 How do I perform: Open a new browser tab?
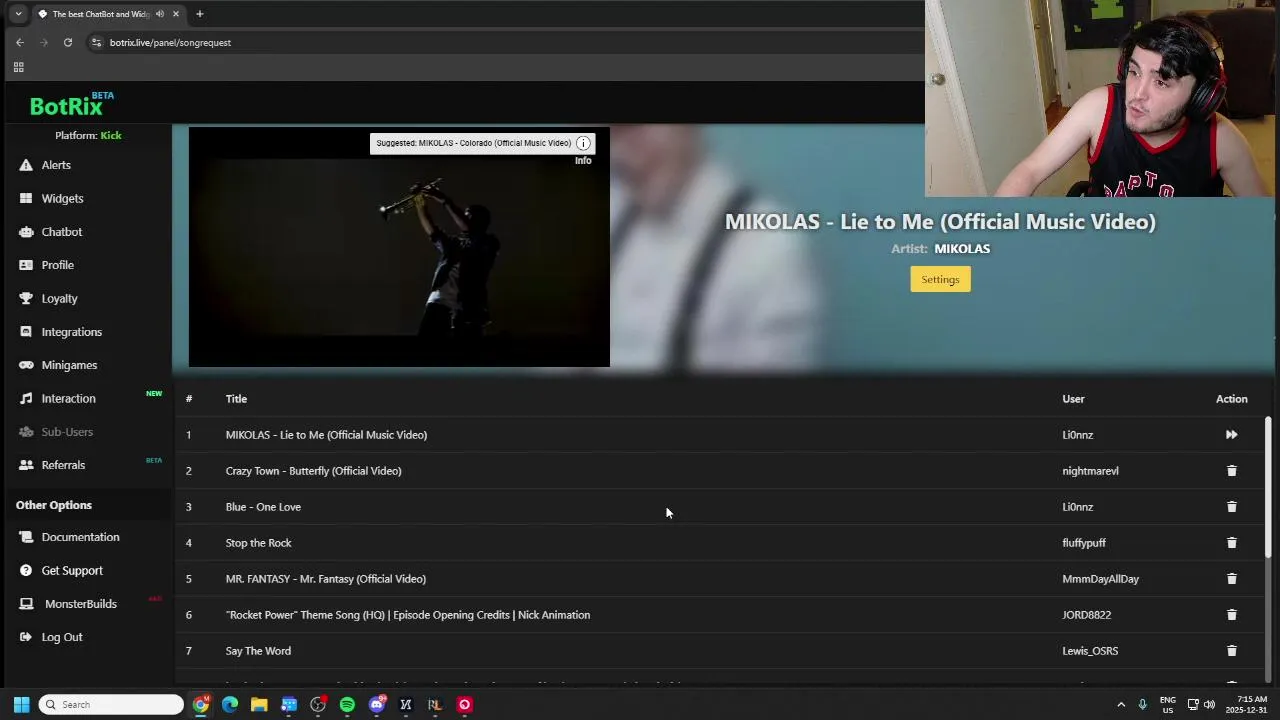pyautogui.click(x=199, y=14)
